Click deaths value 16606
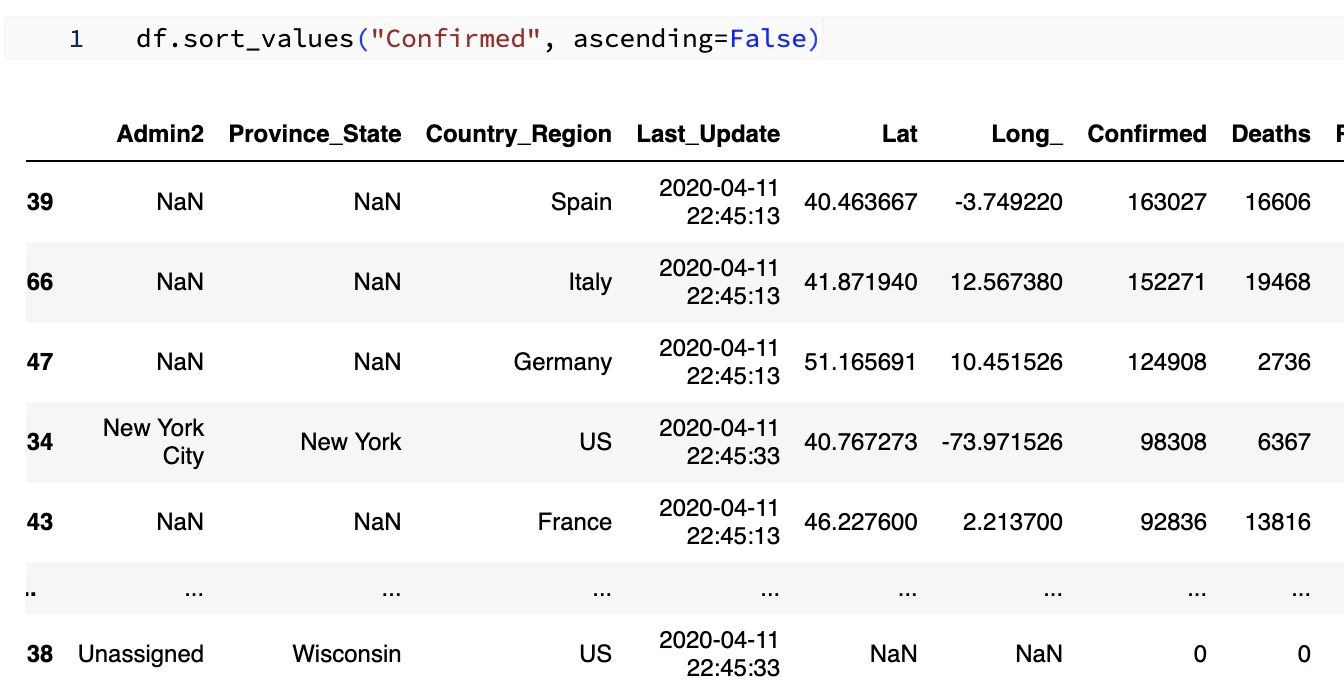Image resolution: width=1344 pixels, height=686 pixels. 1278,202
